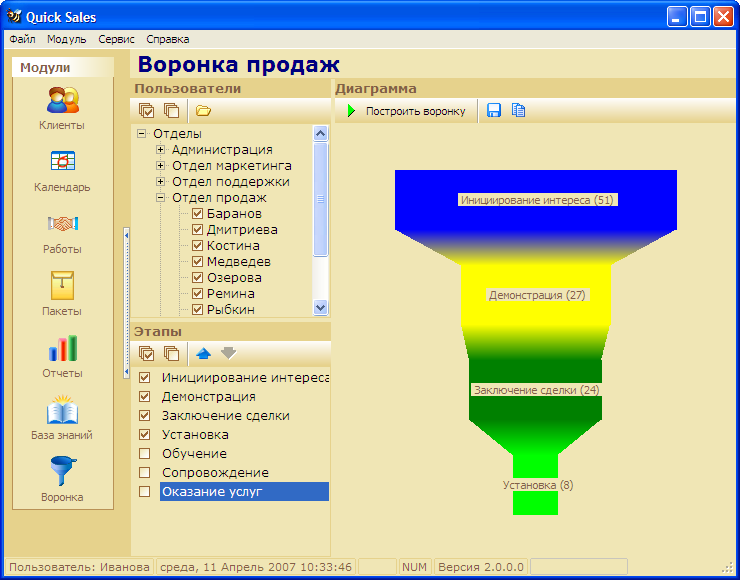The image size is (740, 580).
Task: Toggle Дмитриева checkbox
Action: (197, 230)
